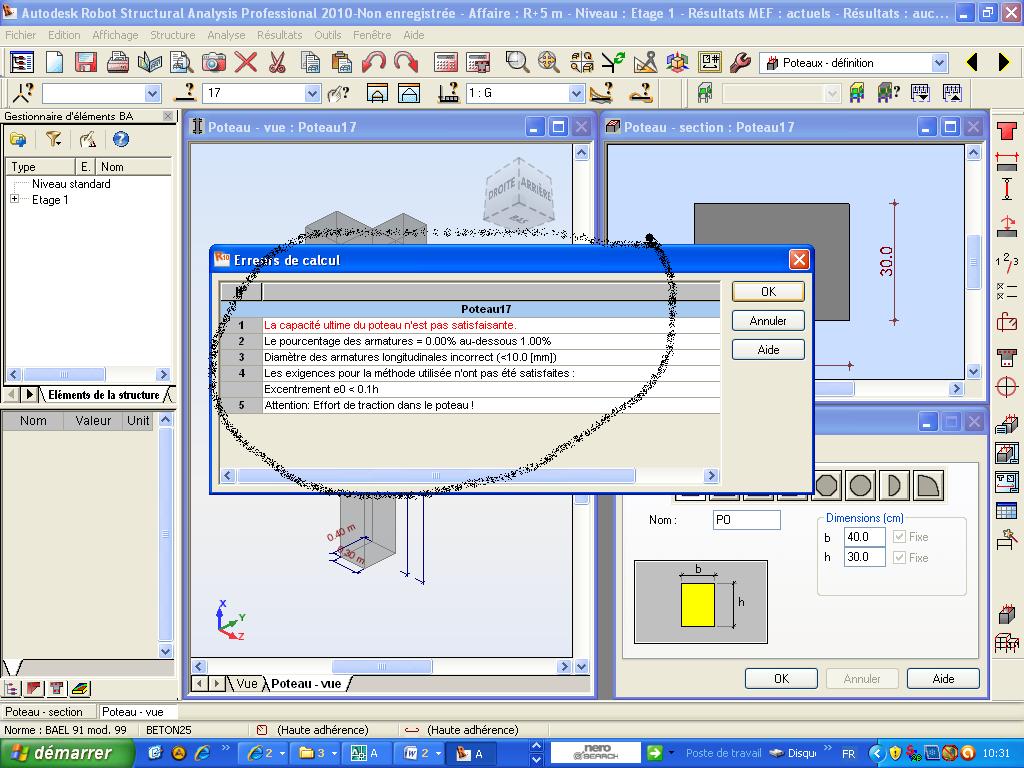Image resolution: width=1024 pixels, height=768 pixels.
Task: Select the octagonal section shape icon
Action: [x=826, y=486]
